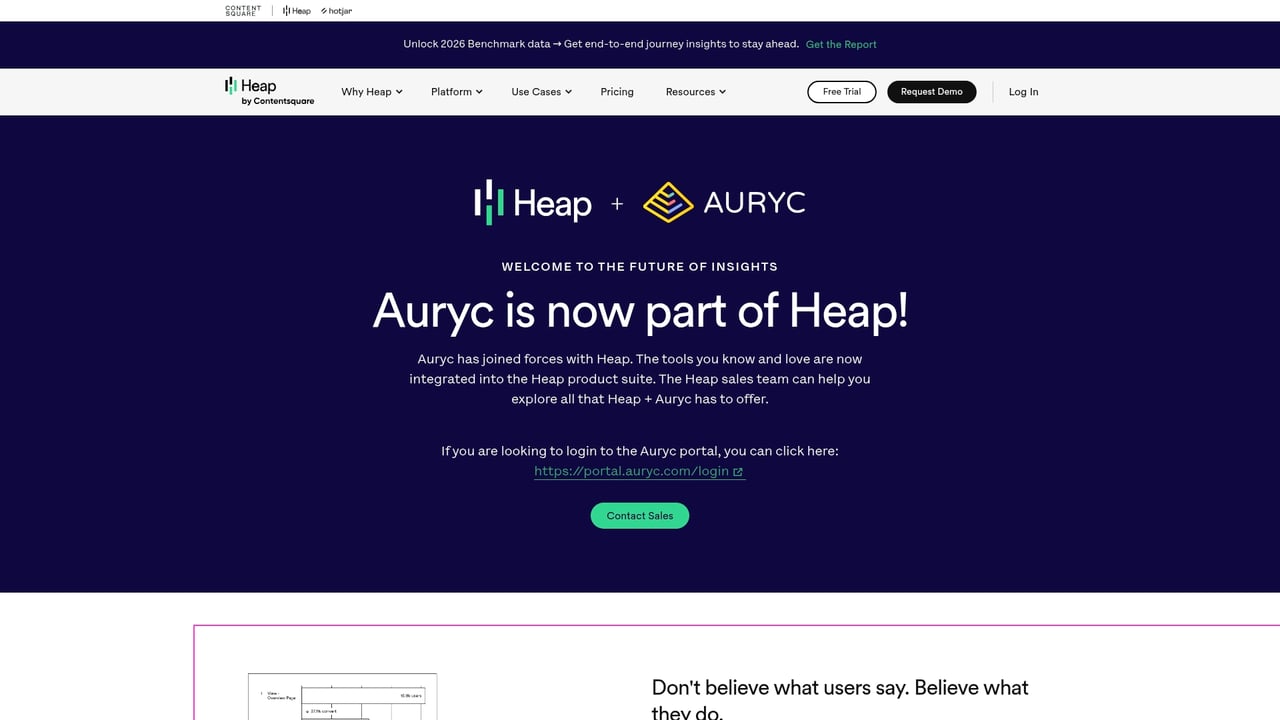The width and height of the screenshot is (1280, 720).
Task: Click the Heap by Contentsquare logo in navigation
Action: (x=268, y=91)
